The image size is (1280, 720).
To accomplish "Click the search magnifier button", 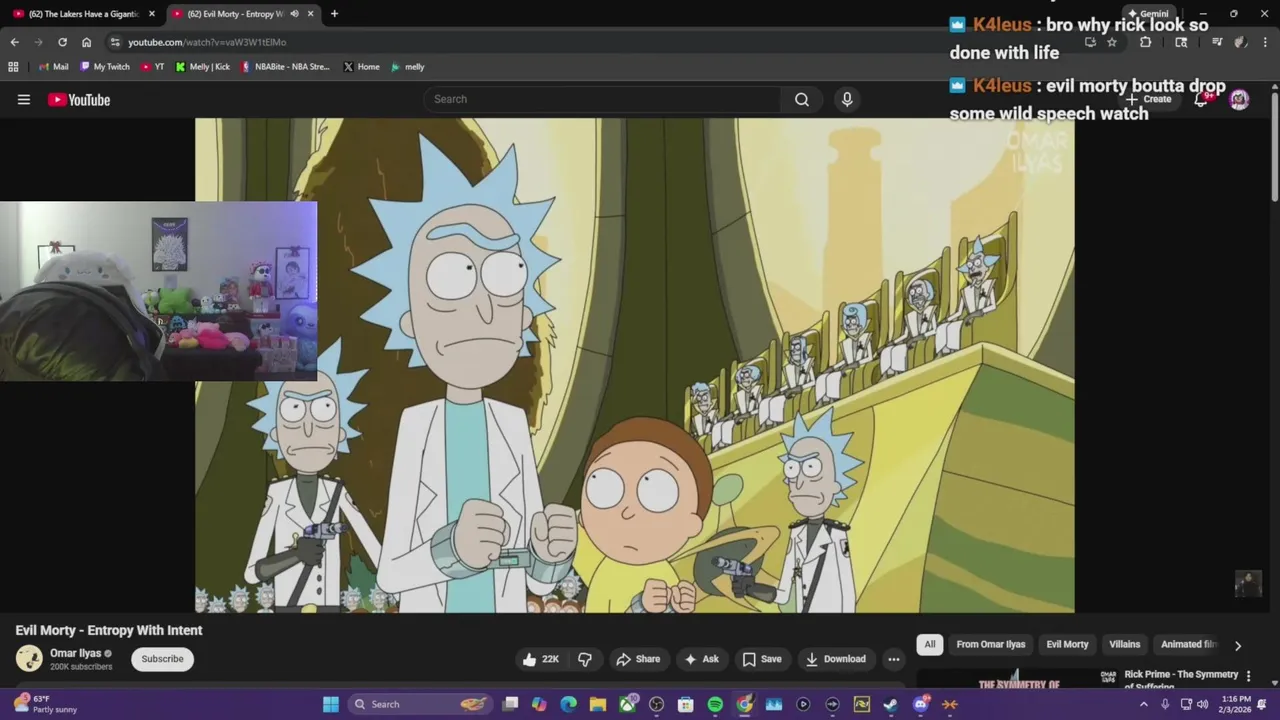I will tap(802, 99).
